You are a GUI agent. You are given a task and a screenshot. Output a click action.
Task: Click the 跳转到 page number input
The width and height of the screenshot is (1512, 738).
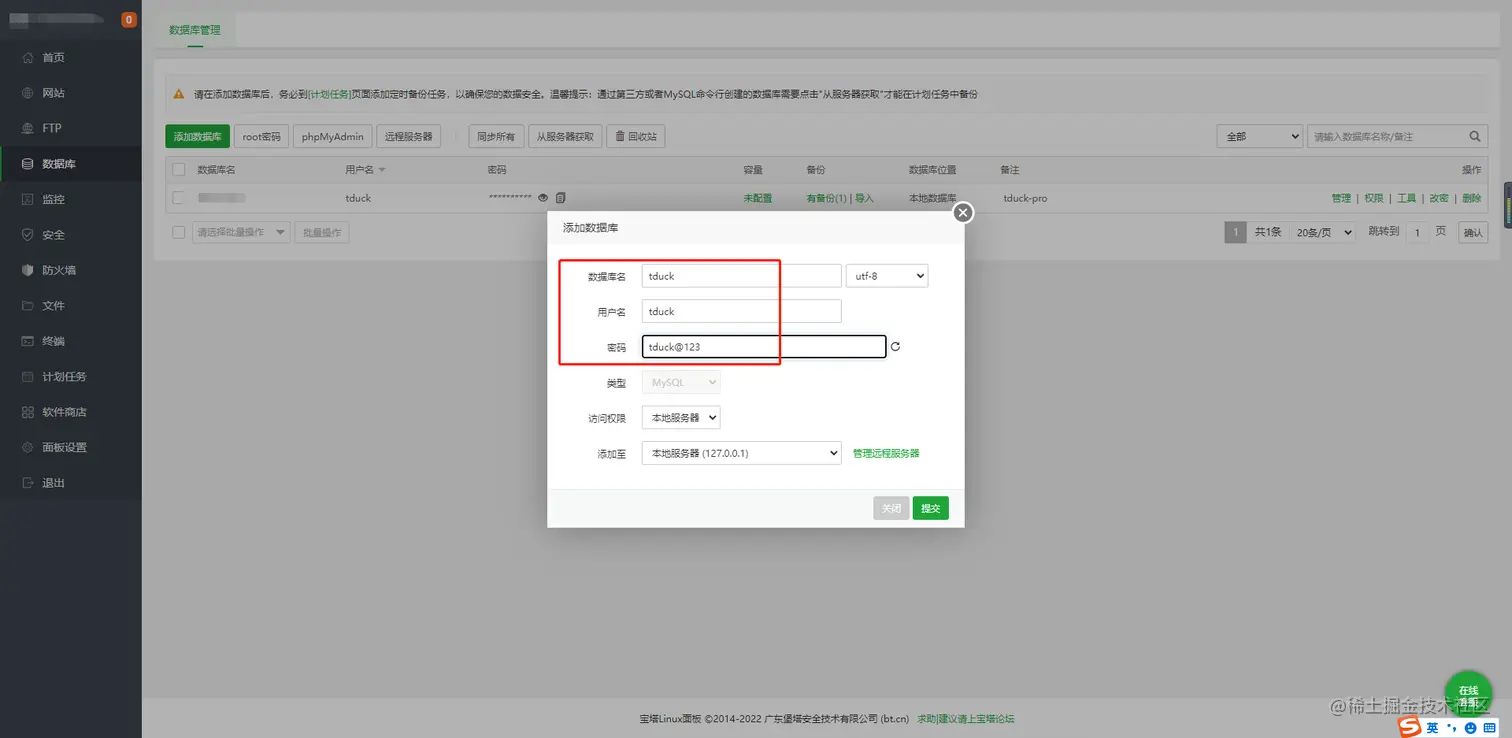coord(1417,232)
